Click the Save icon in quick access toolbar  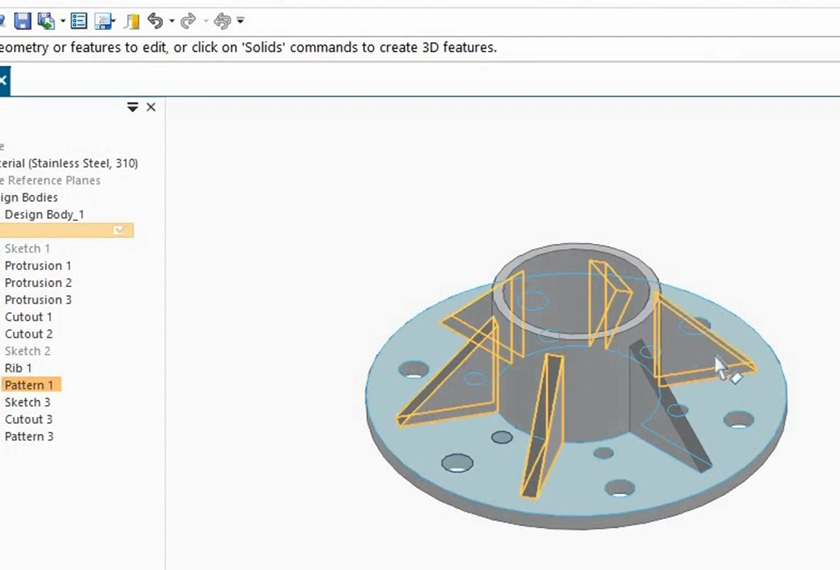click(21, 20)
